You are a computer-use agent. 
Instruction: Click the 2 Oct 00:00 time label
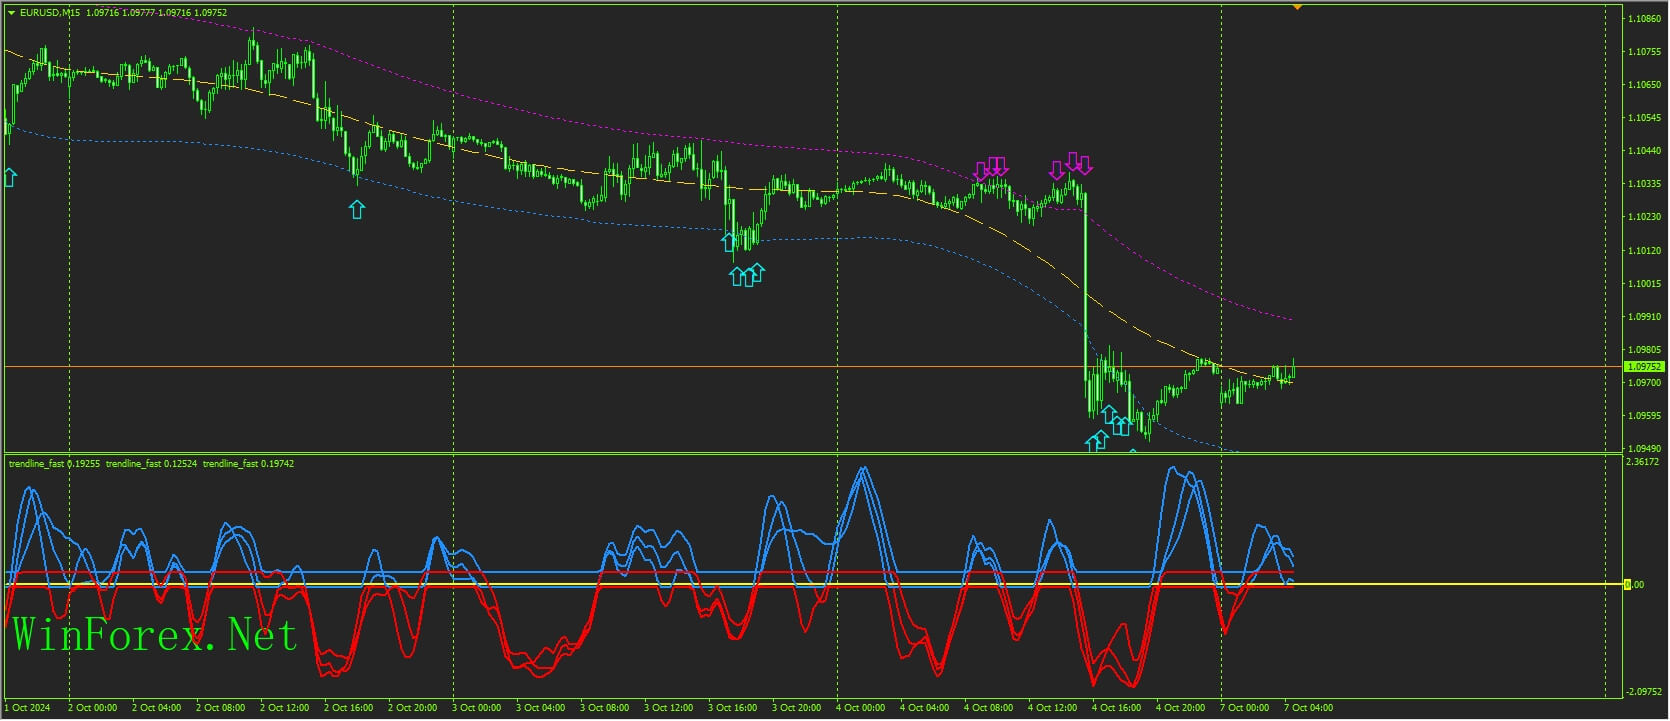(92, 708)
